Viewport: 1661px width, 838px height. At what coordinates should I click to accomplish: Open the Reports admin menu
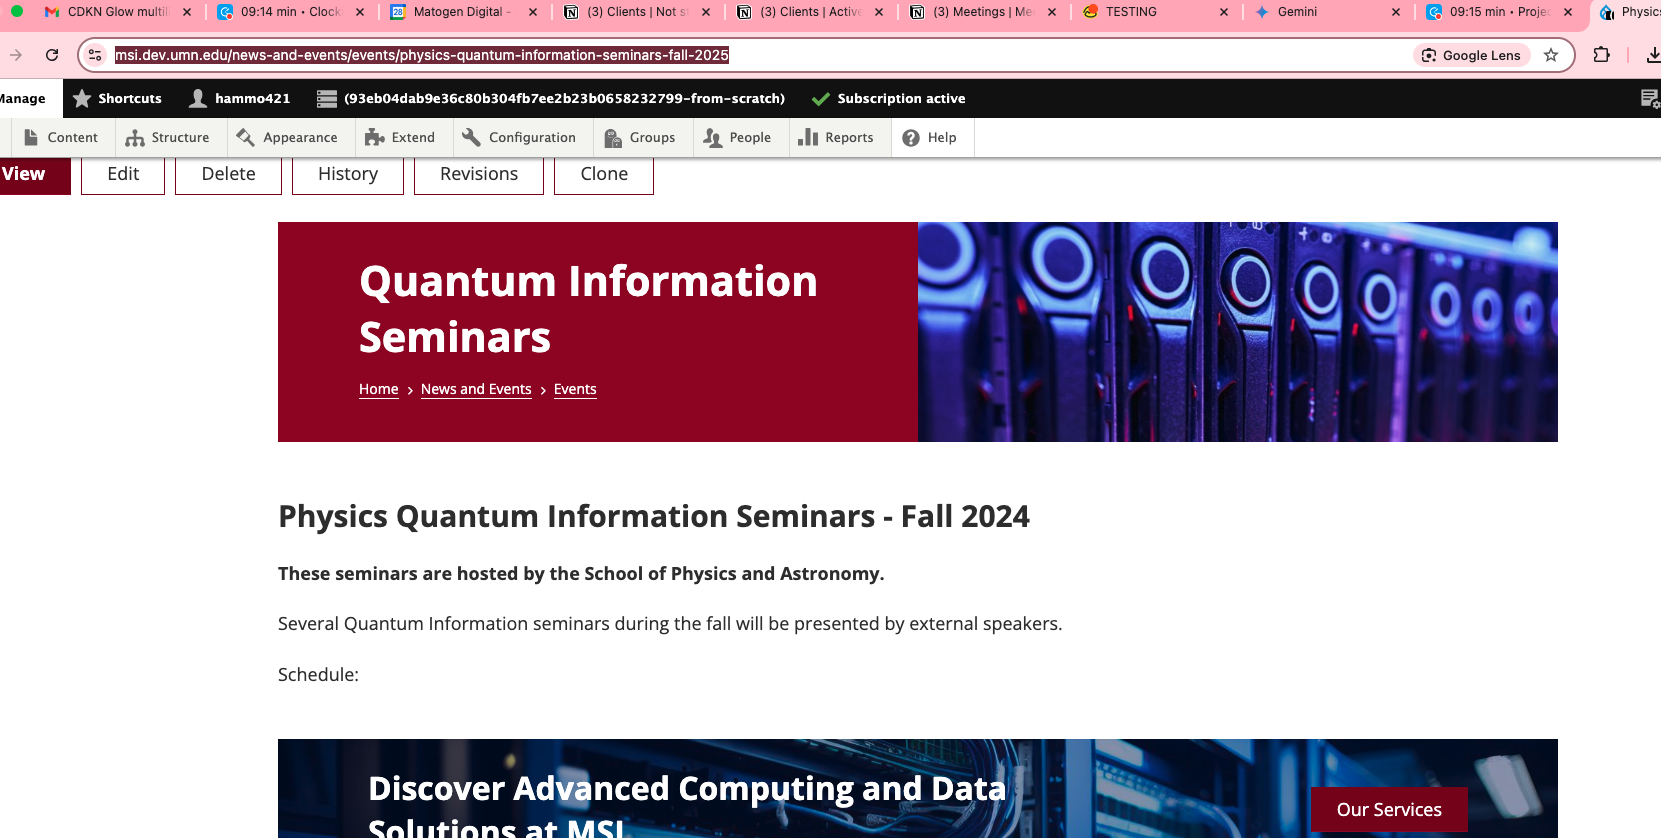836,138
